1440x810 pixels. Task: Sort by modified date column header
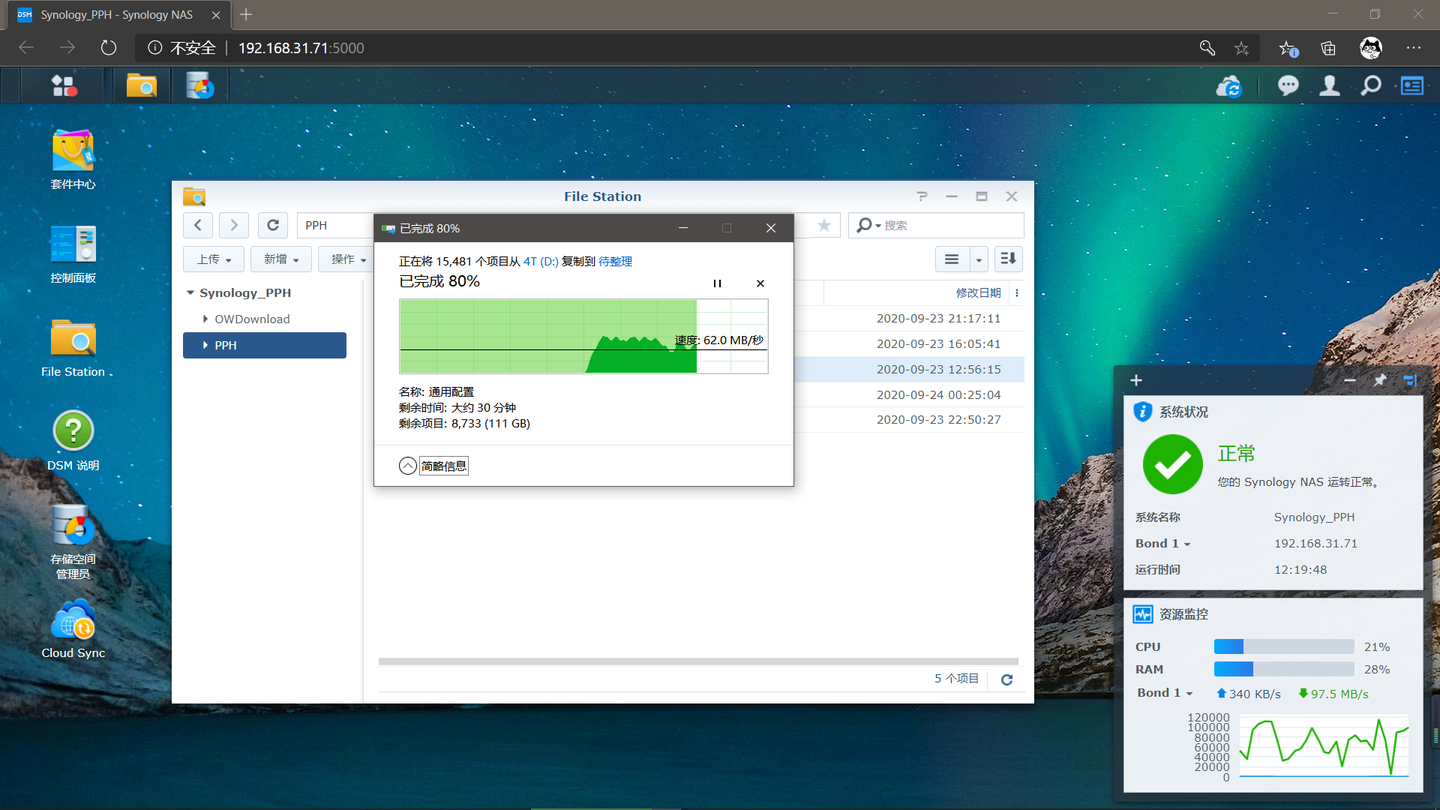click(x=978, y=293)
